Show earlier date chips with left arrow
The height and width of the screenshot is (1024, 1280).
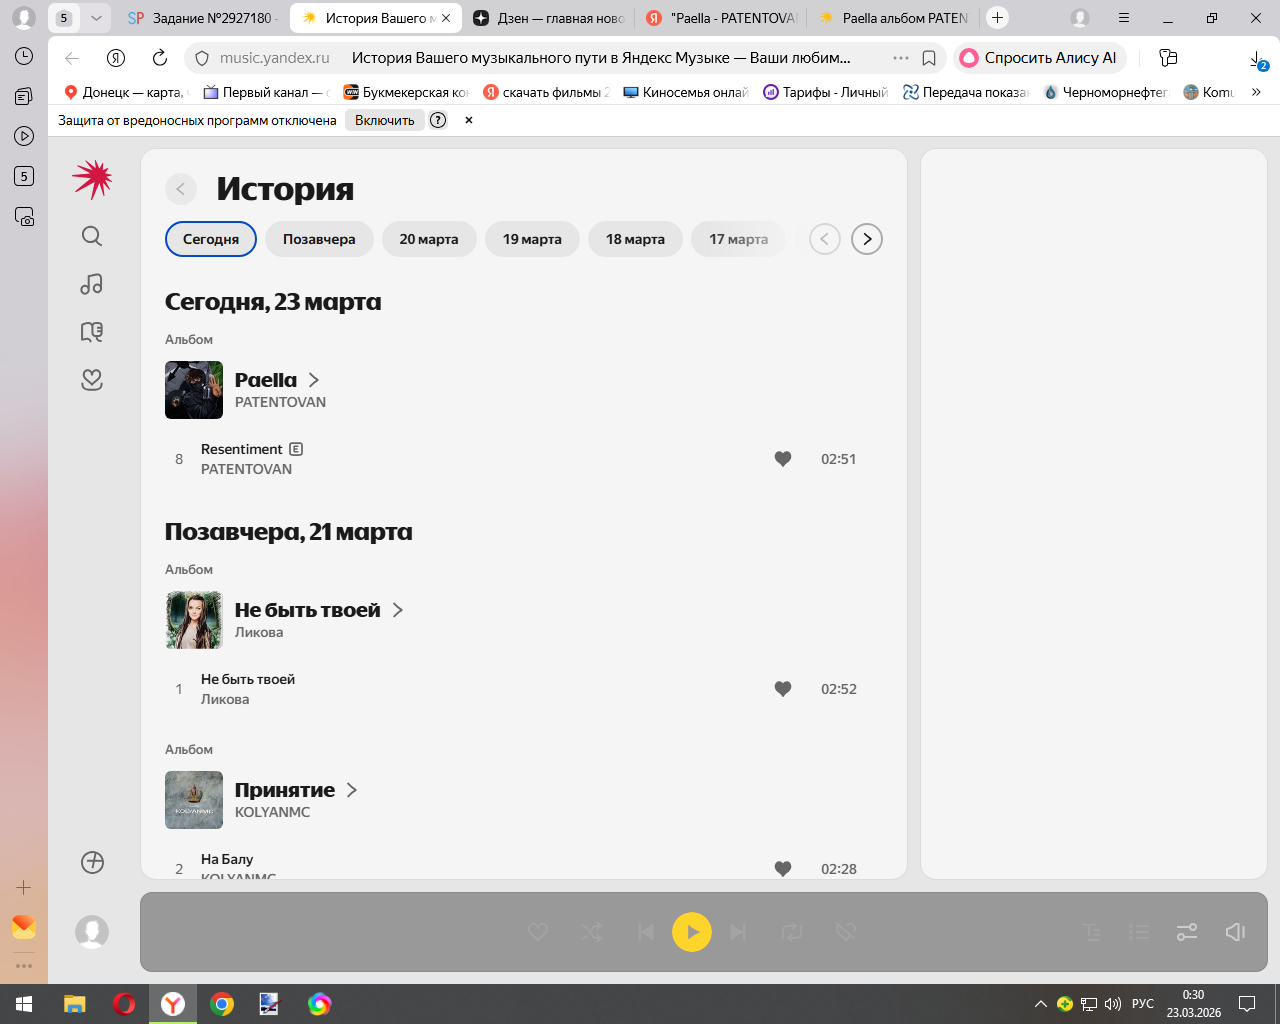824,239
